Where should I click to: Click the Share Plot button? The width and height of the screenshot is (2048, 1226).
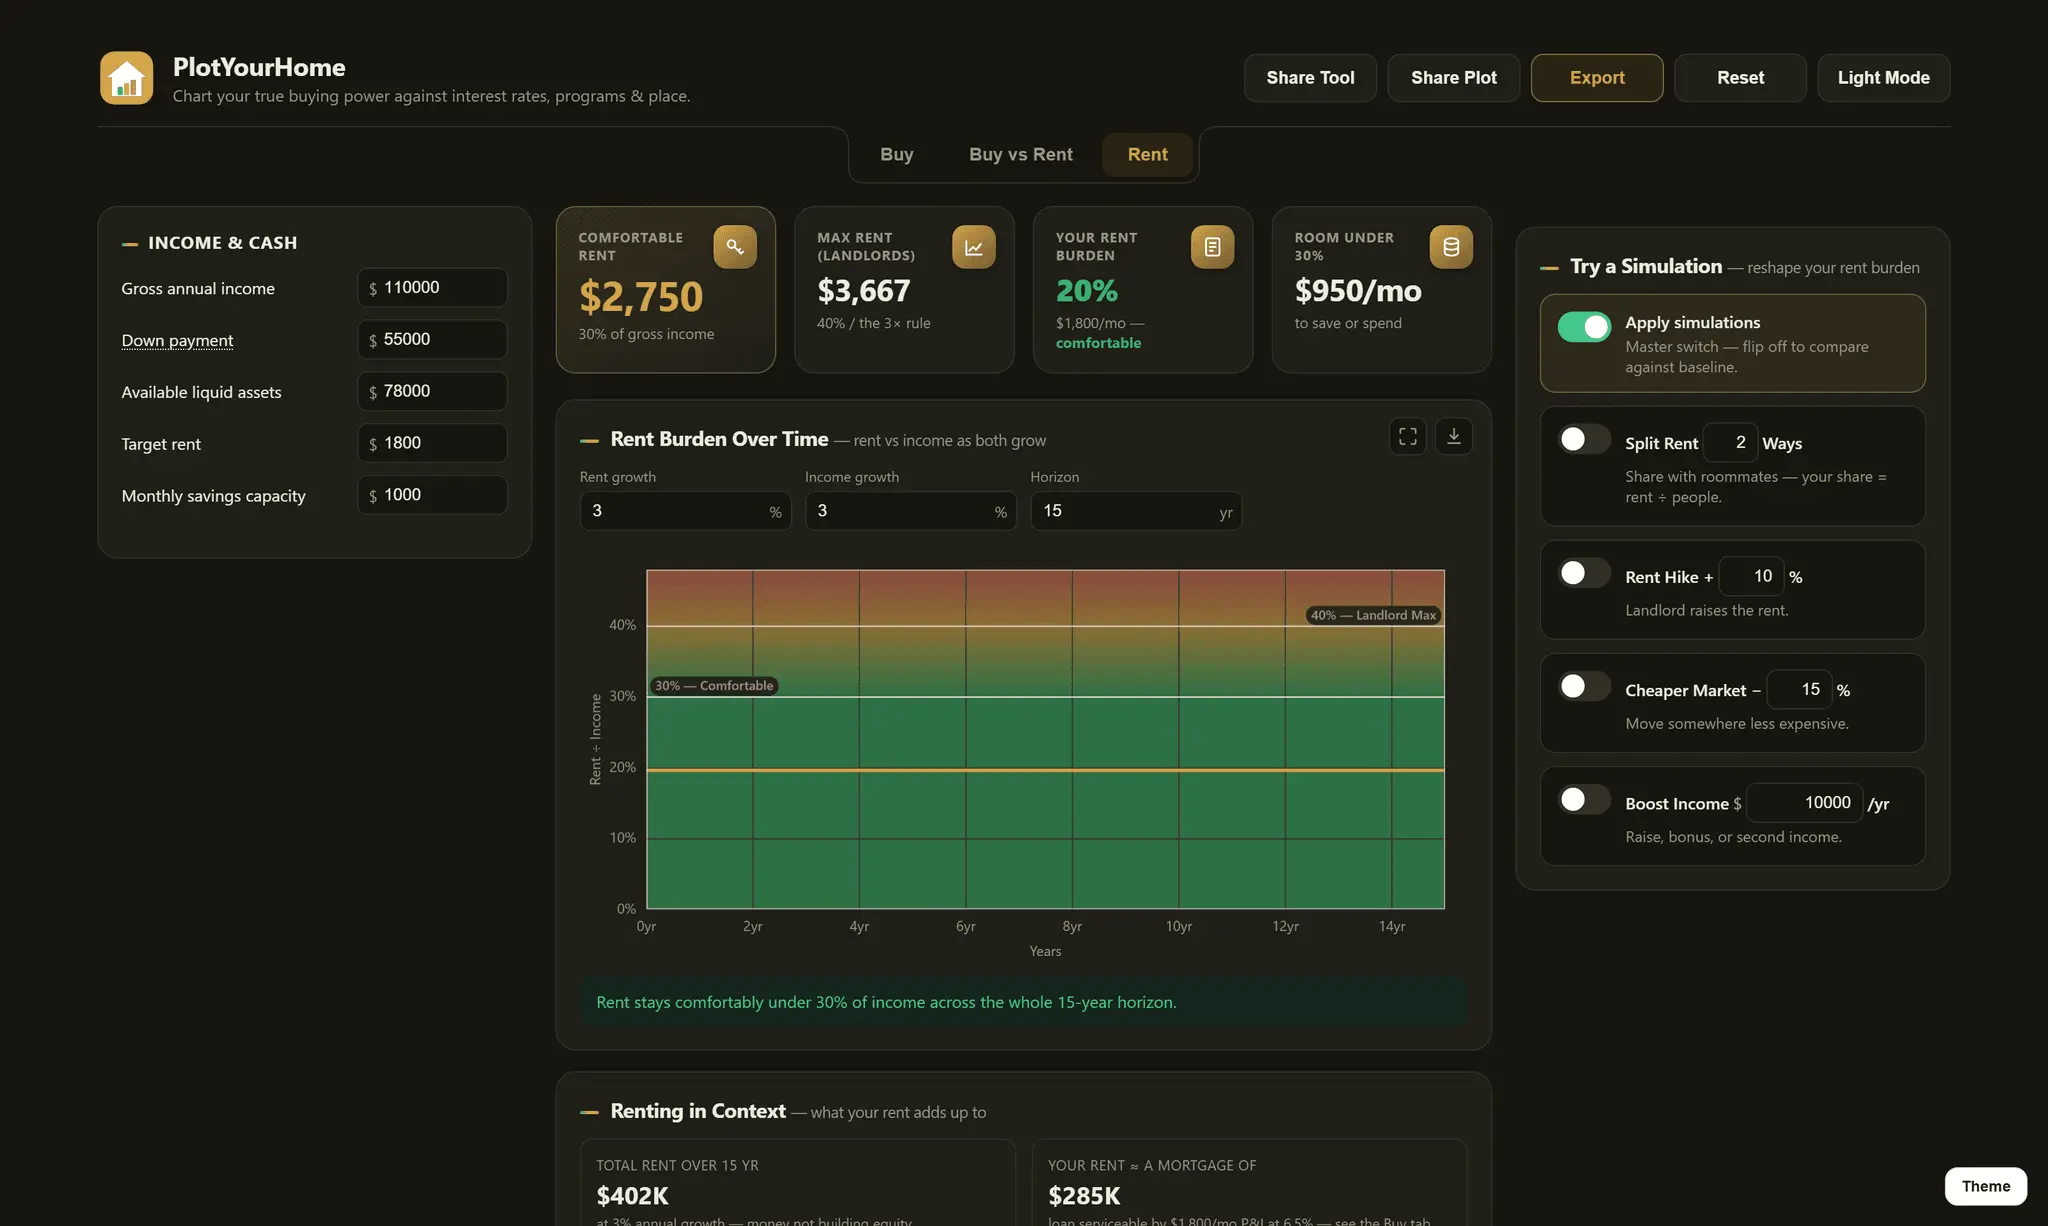click(1454, 78)
